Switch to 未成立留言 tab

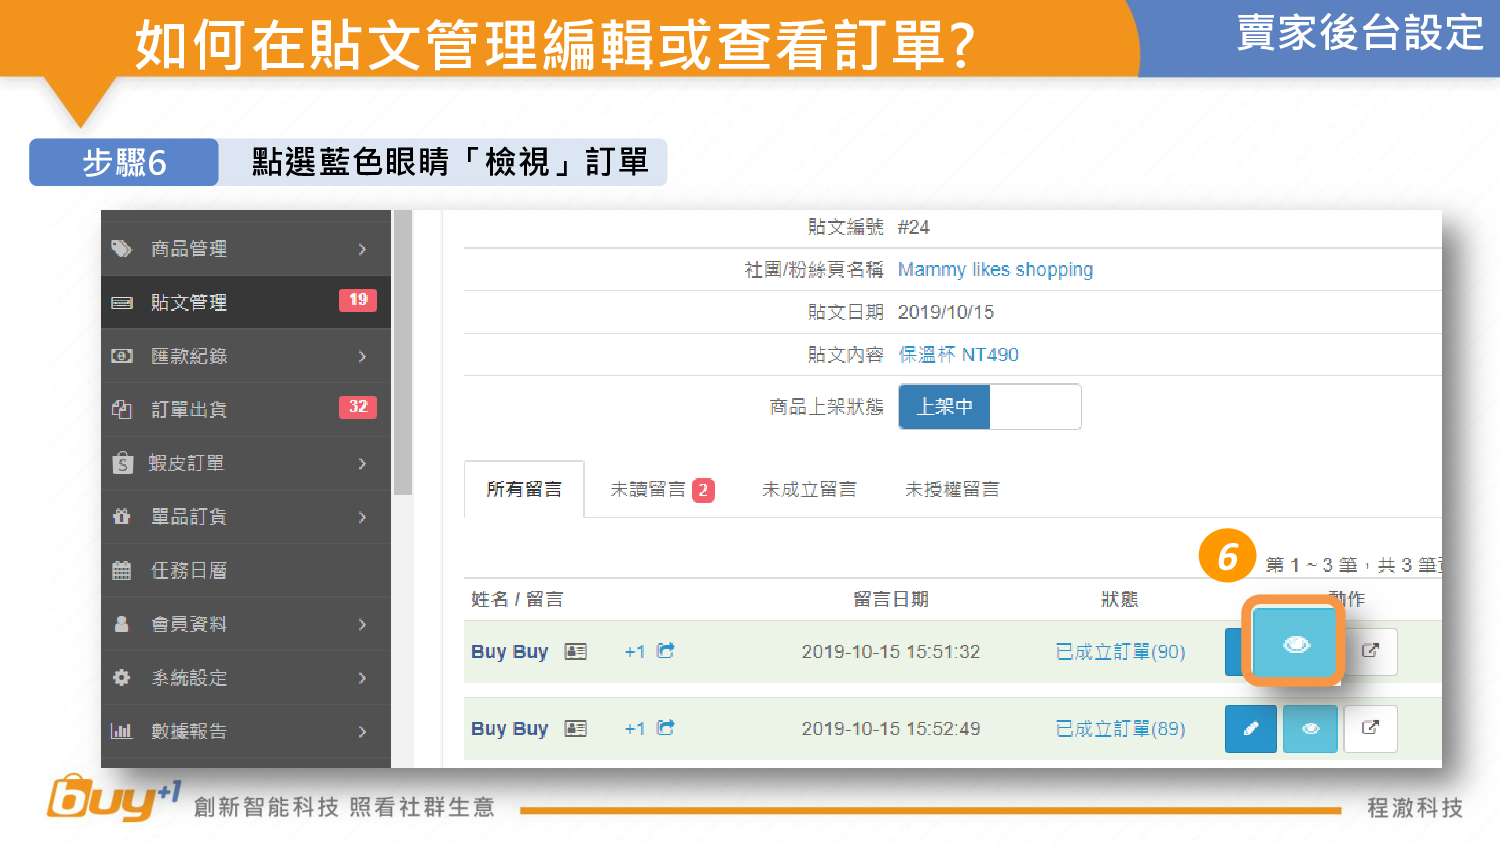(x=809, y=490)
